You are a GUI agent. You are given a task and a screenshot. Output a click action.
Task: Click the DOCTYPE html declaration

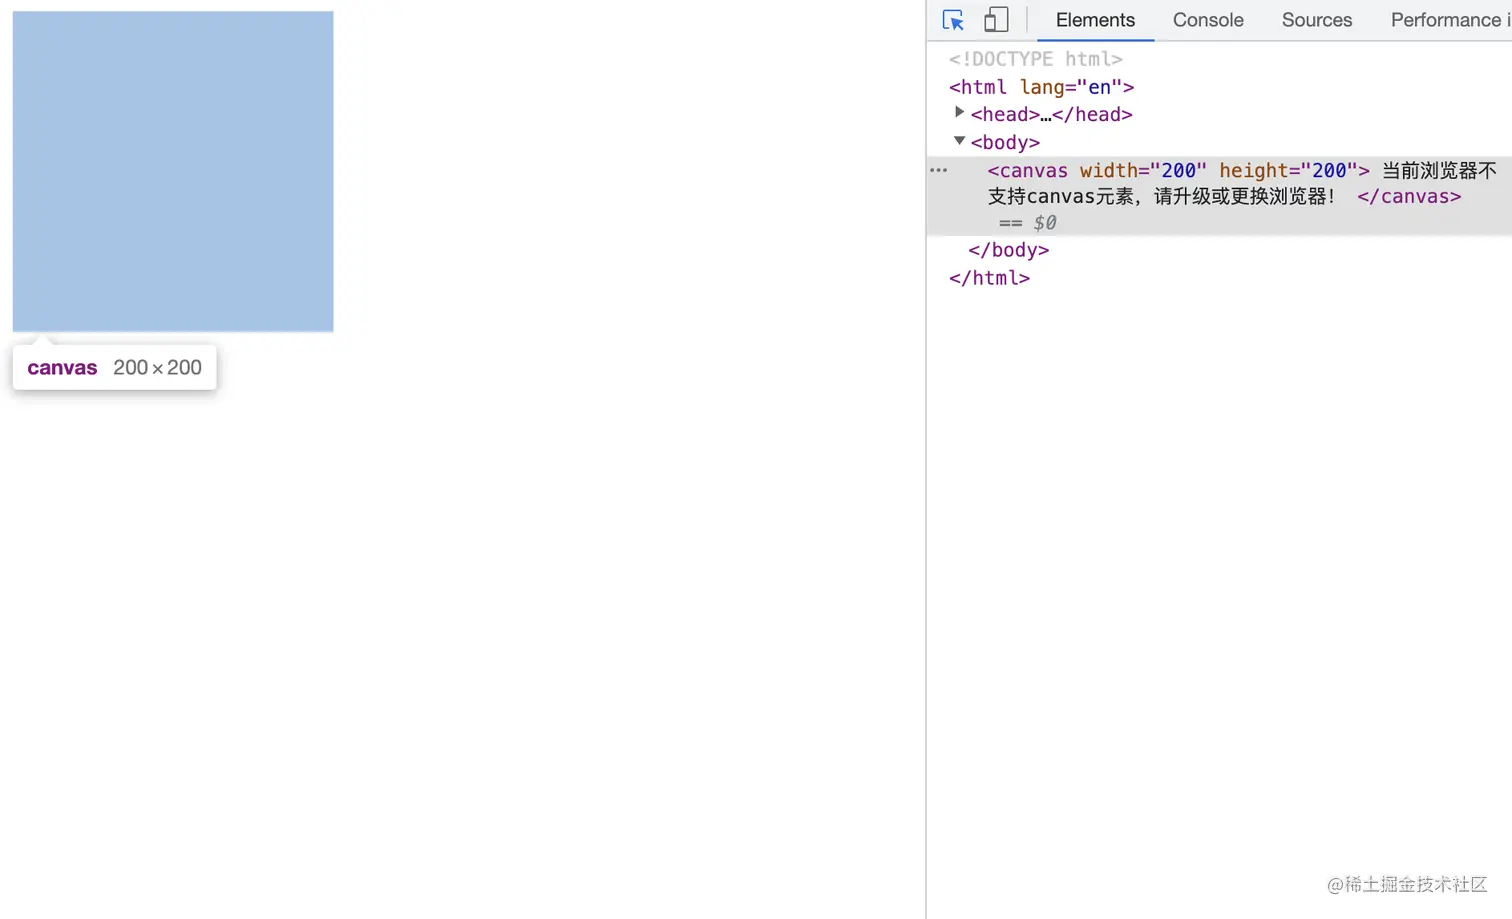coord(1035,59)
